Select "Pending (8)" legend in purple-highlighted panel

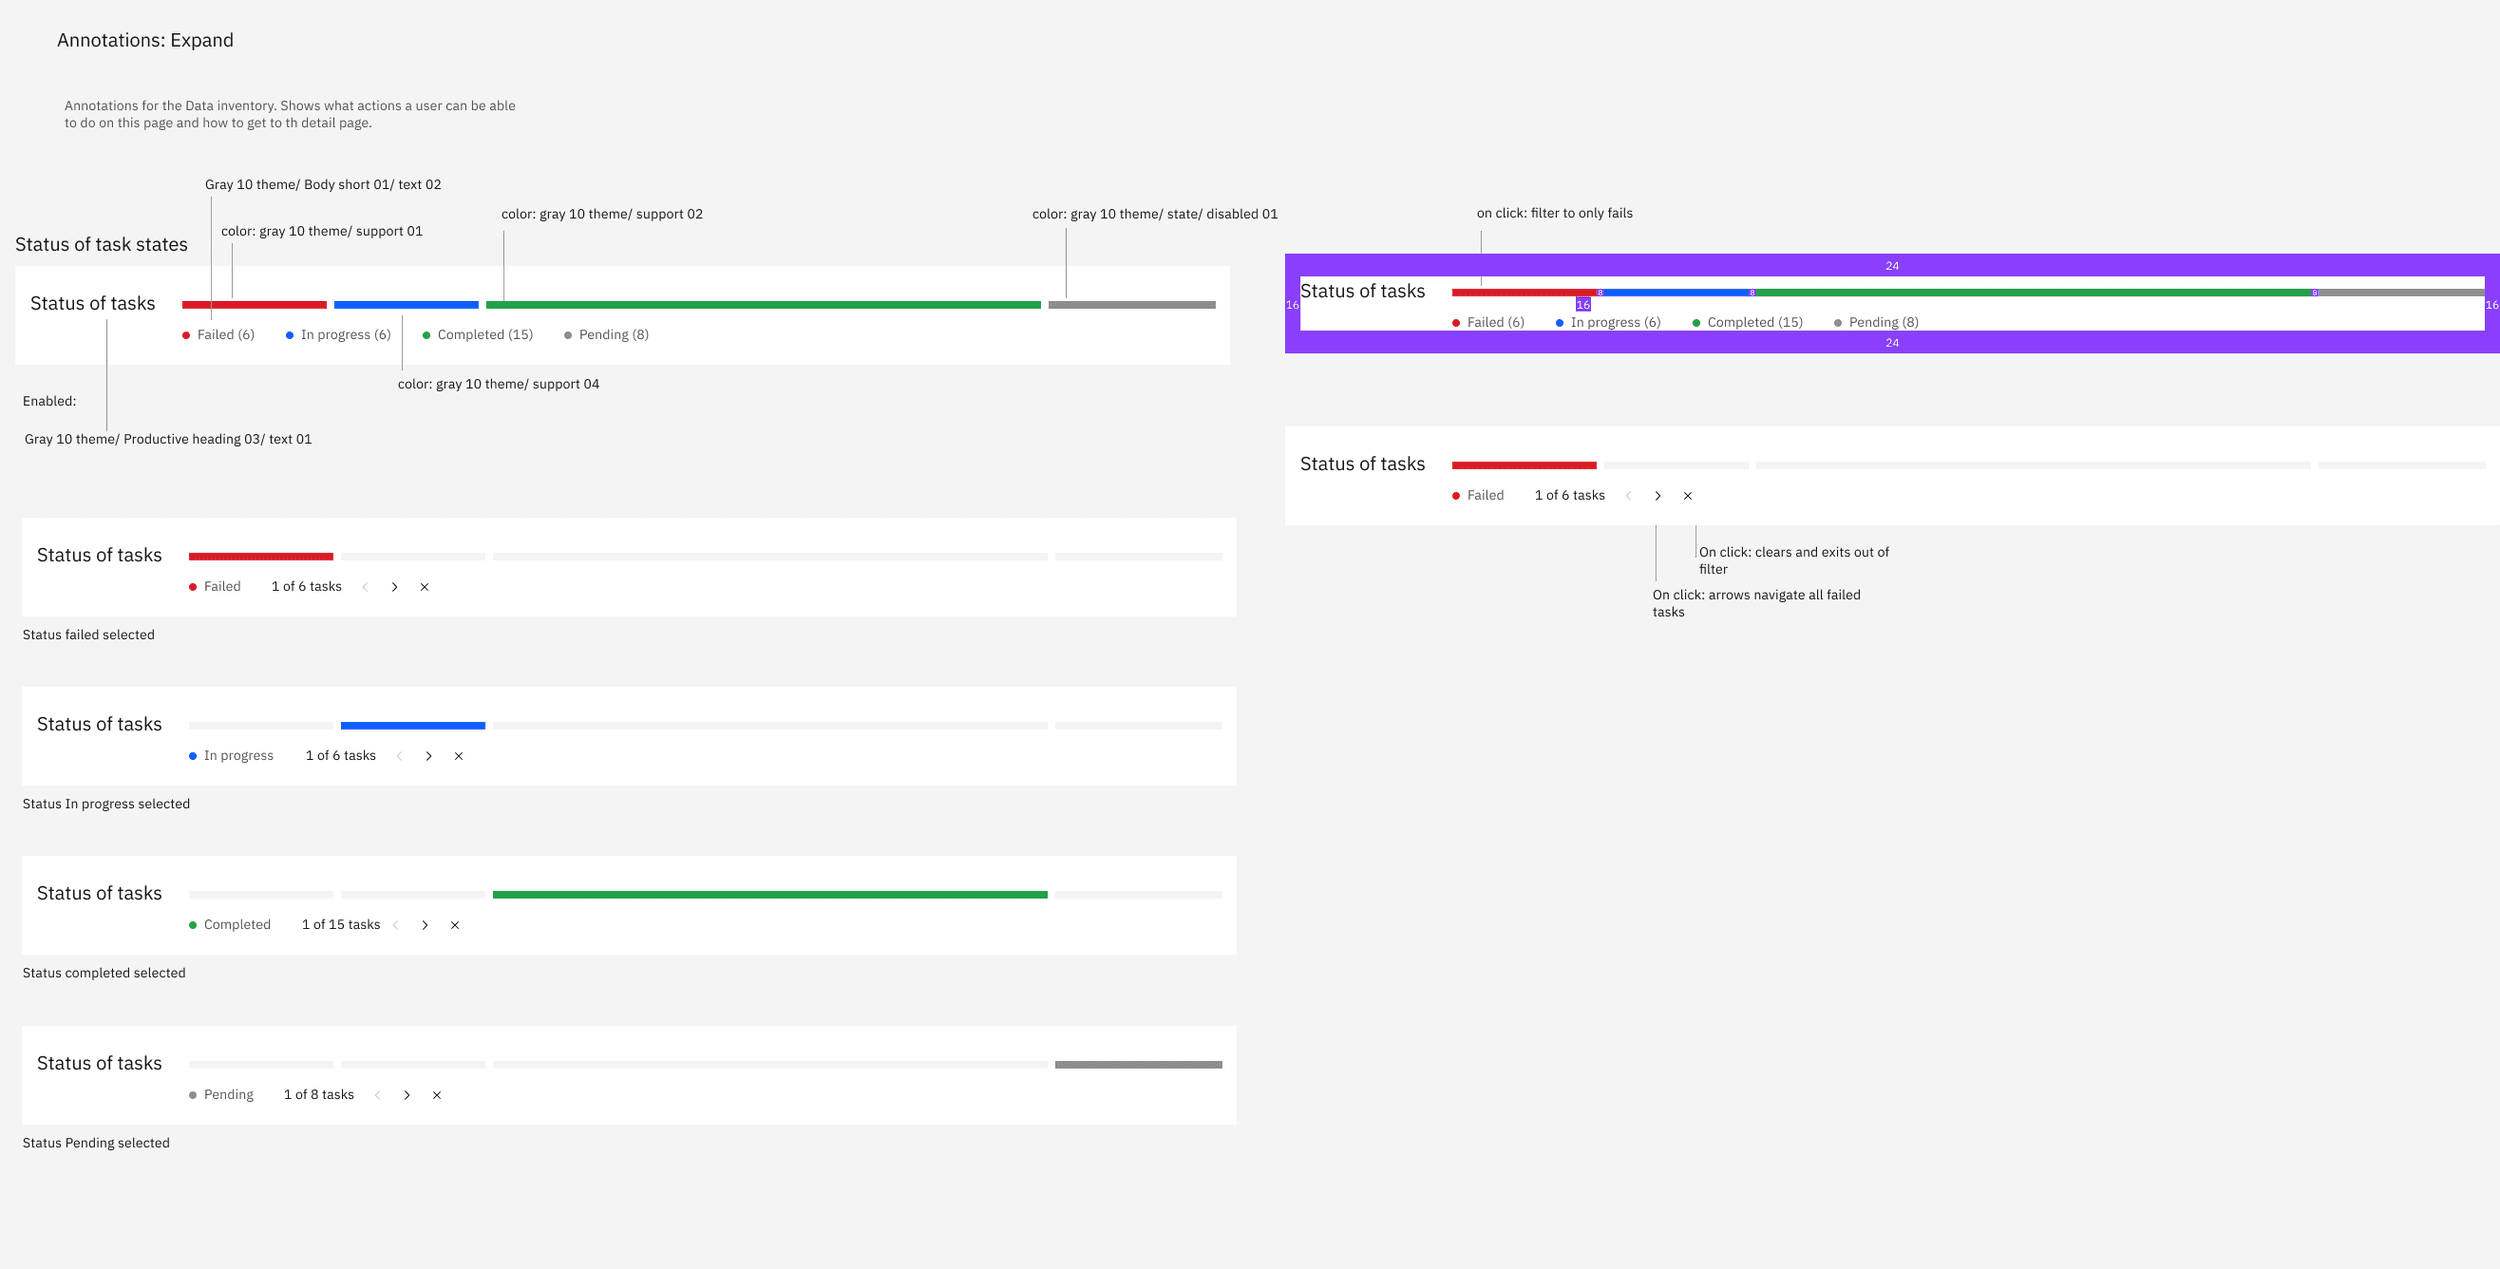pyautogui.click(x=1882, y=322)
